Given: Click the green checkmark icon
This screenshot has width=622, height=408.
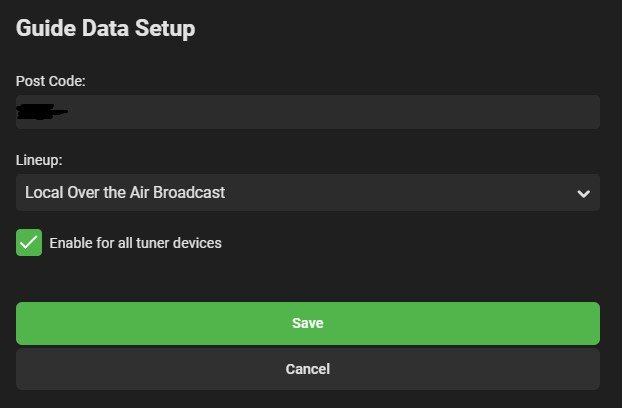Looking at the screenshot, I should click(29, 242).
